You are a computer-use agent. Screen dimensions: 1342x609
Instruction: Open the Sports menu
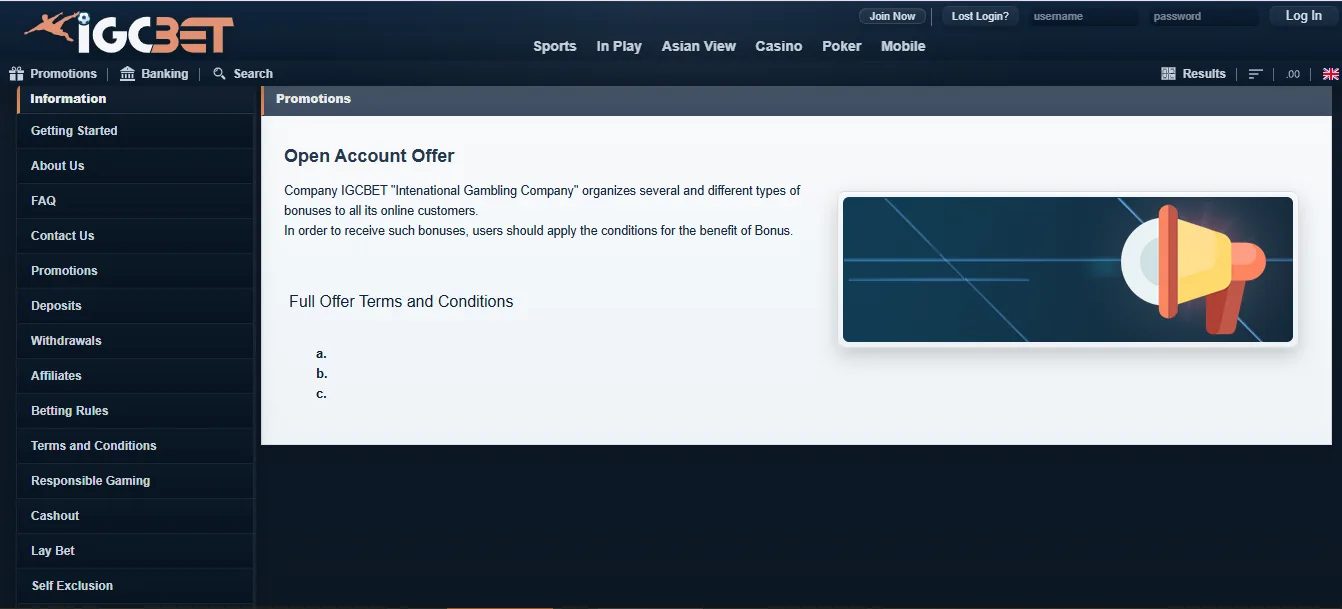555,46
